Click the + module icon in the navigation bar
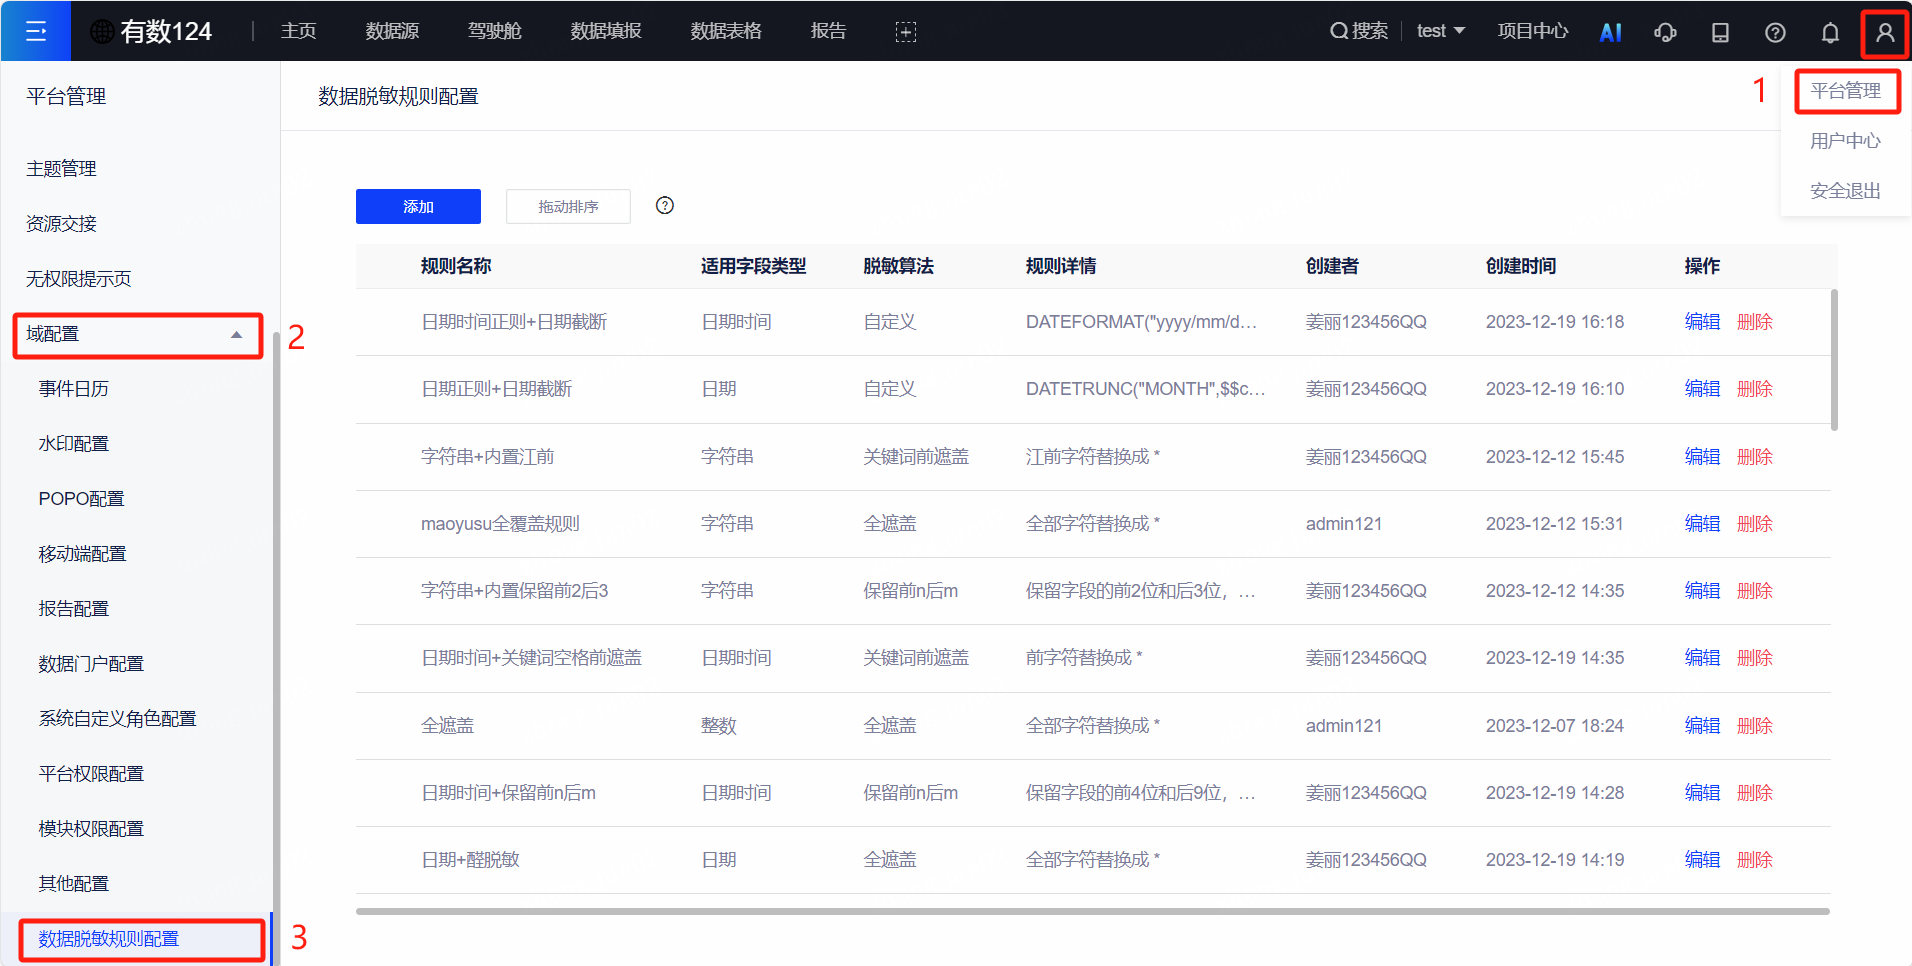Image resolution: width=1912 pixels, height=966 pixels. [906, 31]
